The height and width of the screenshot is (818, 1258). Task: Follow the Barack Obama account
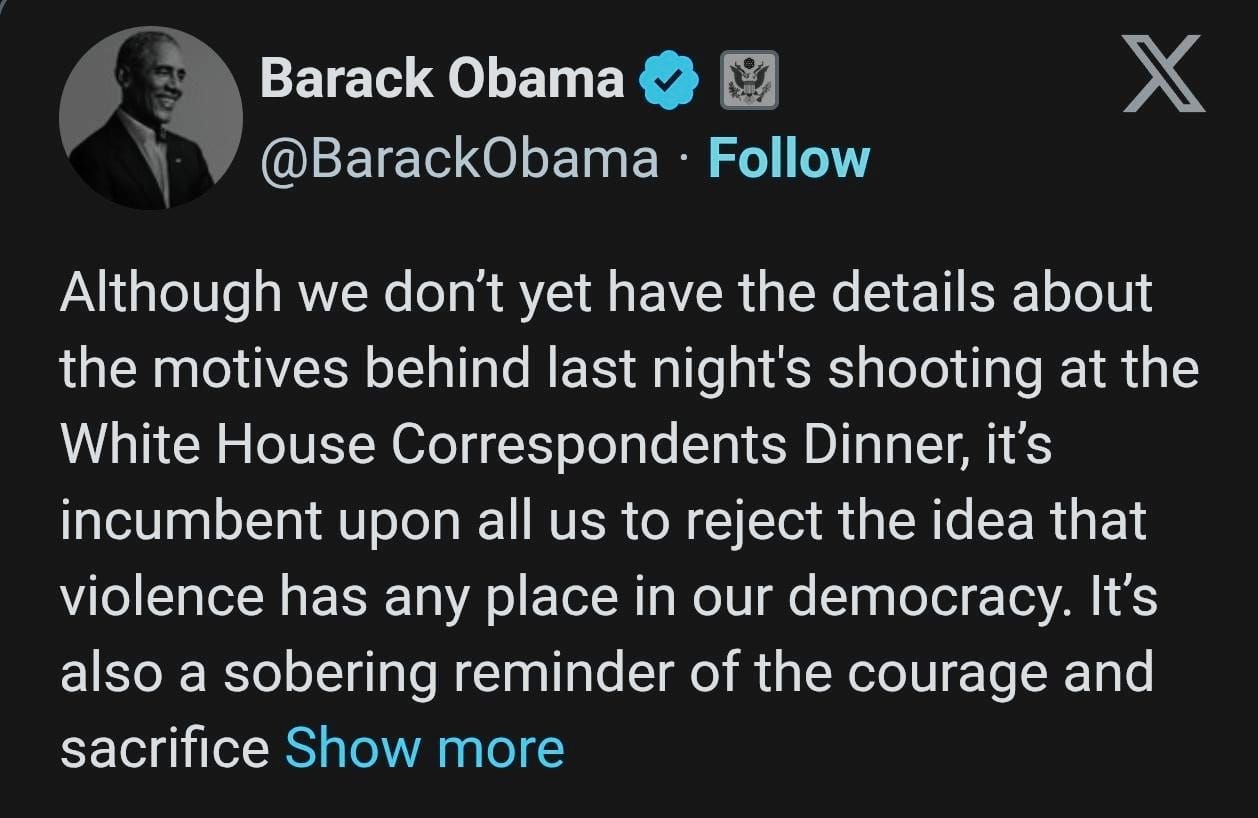coord(788,158)
